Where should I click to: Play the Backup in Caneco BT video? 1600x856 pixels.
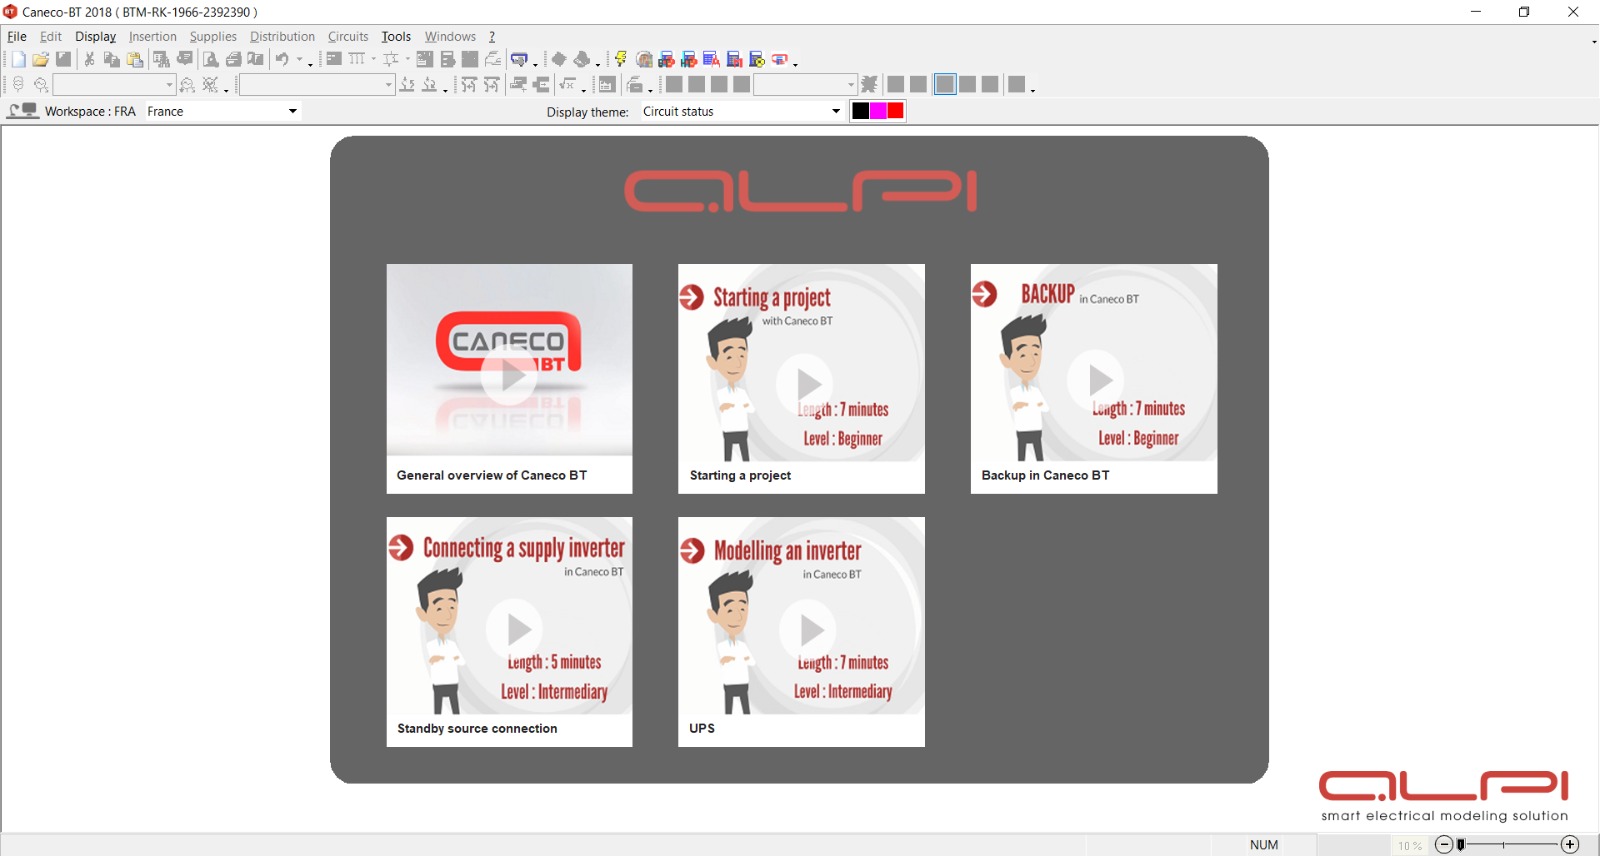click(1097, 379)
